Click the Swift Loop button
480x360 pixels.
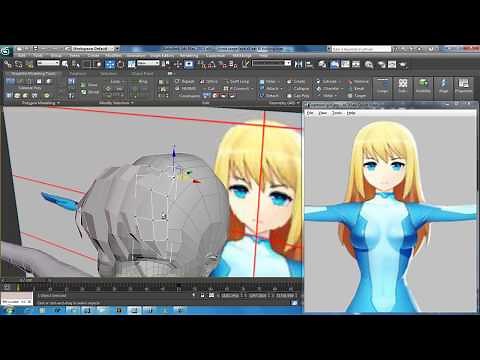[237, 81]
